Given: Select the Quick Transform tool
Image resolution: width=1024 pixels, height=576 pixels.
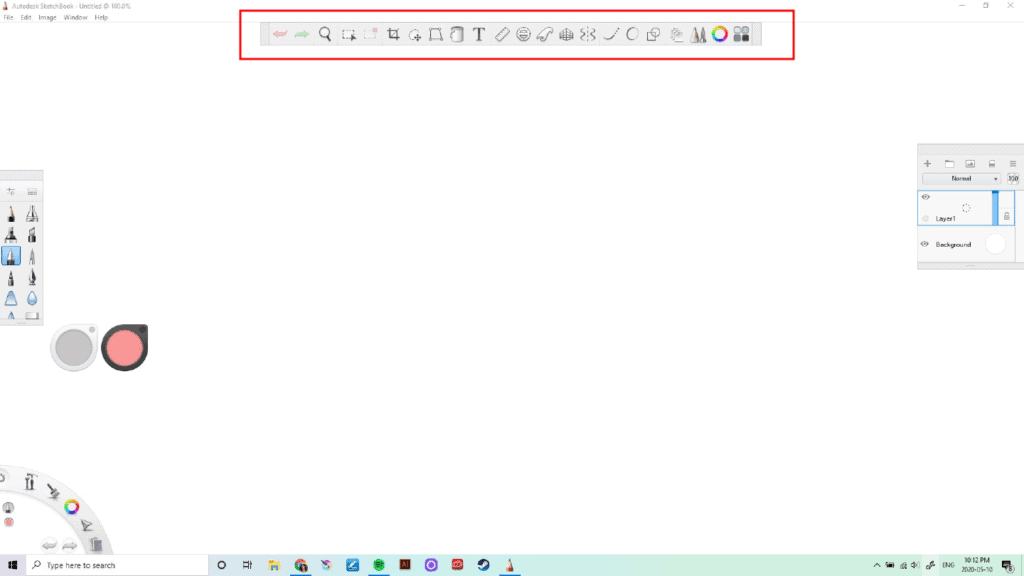Looking at the screenshot, I should click(415, 35).
